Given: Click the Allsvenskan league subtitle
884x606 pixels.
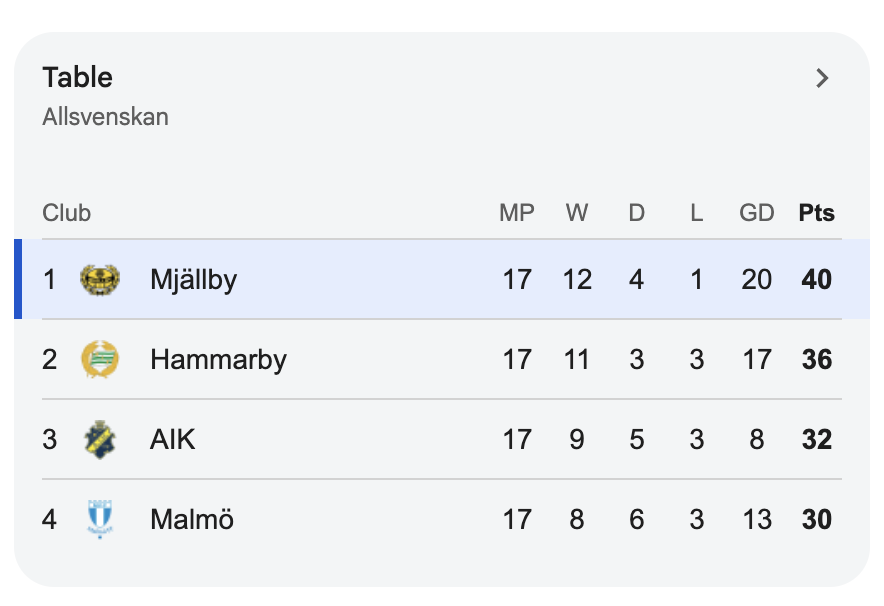Looking at the screenshot, I should (x=105, y=117).
